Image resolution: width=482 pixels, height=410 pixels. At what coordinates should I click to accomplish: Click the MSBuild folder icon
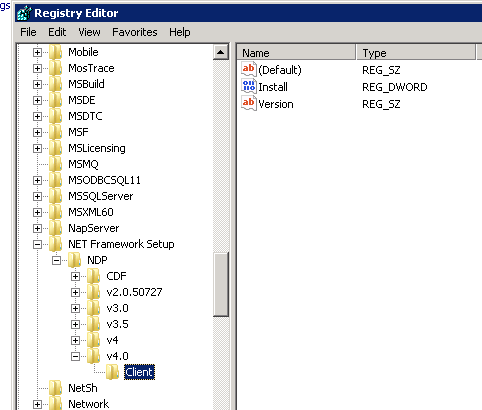click(55, 84)
